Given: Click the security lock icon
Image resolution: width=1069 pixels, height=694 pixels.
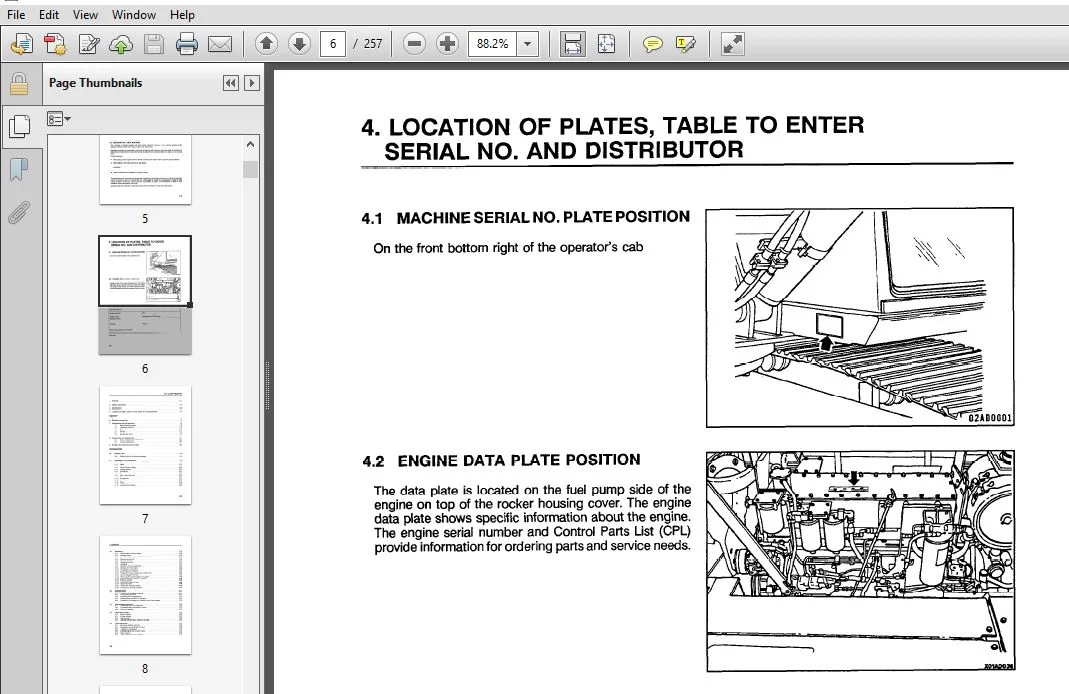Looking at the screenshot, I should (x=19, y=85).
